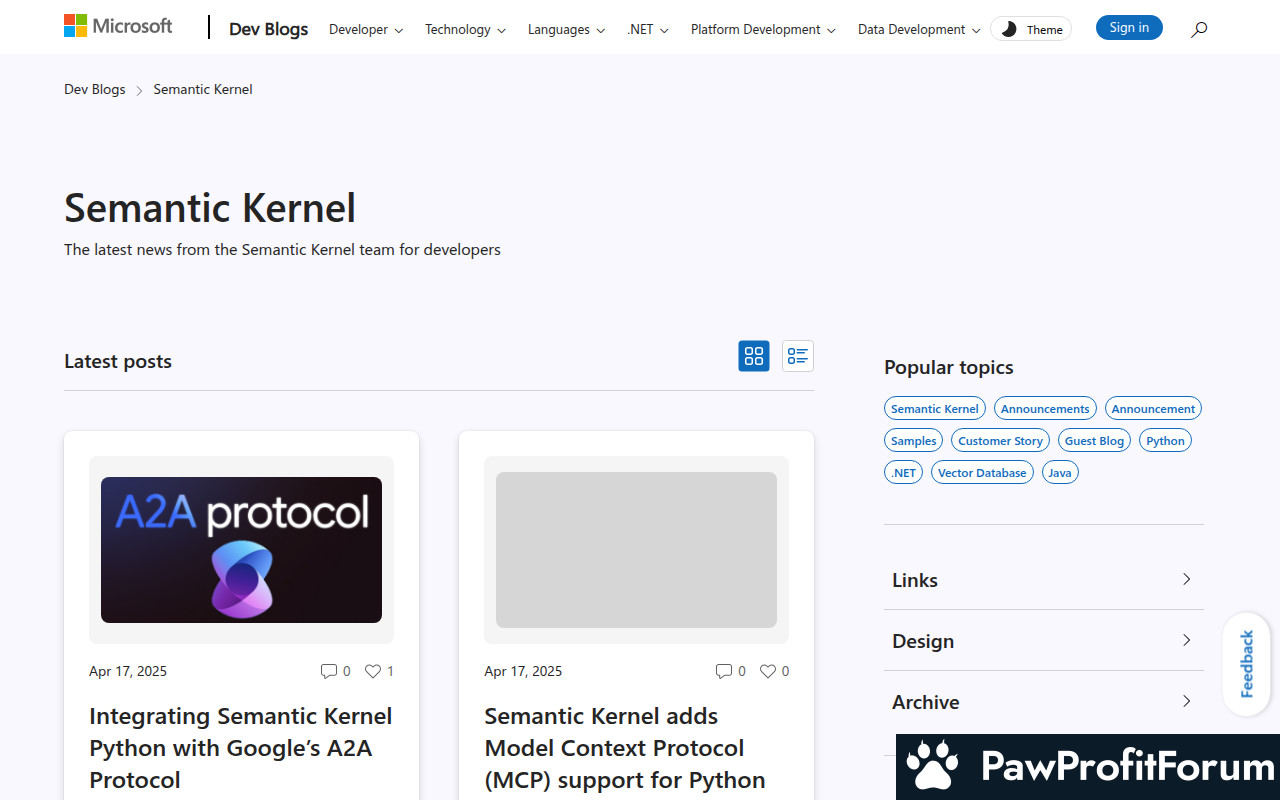Open the Platform Development menu
Screen dimensions: 1280x800
(x=763, y=29)
